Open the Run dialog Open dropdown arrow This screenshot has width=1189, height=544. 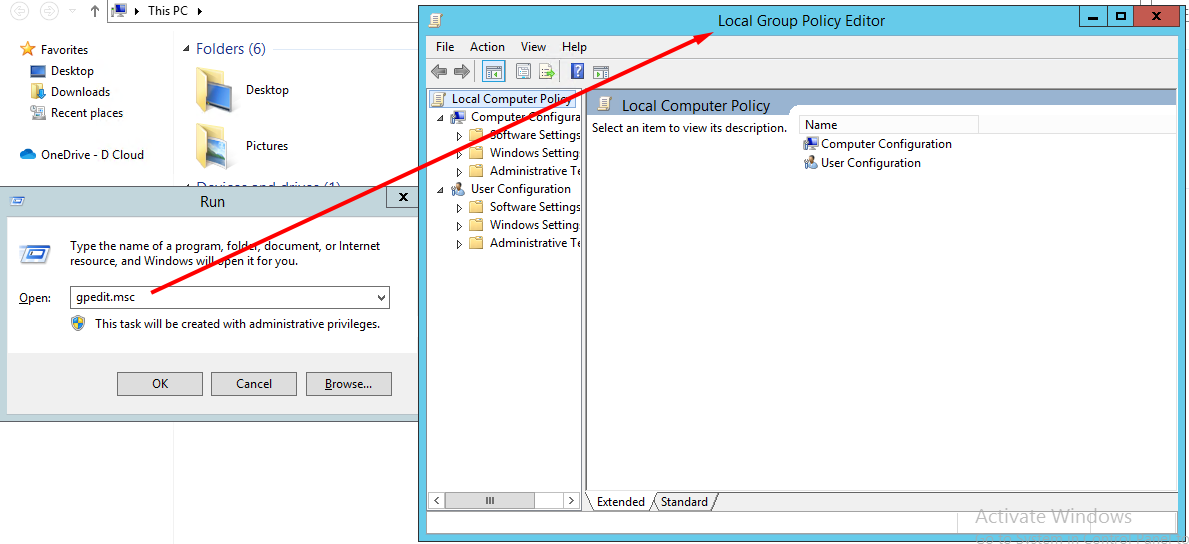tap(380, 298)
